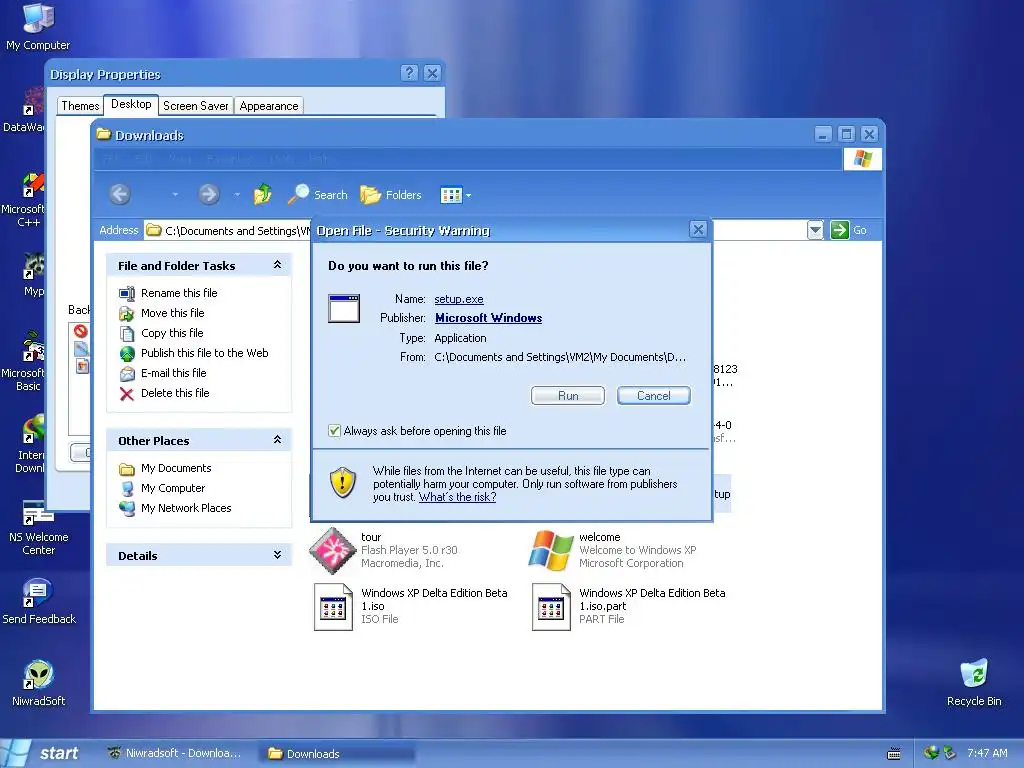Select Desktop tab in Display Properties

point(131,104)
